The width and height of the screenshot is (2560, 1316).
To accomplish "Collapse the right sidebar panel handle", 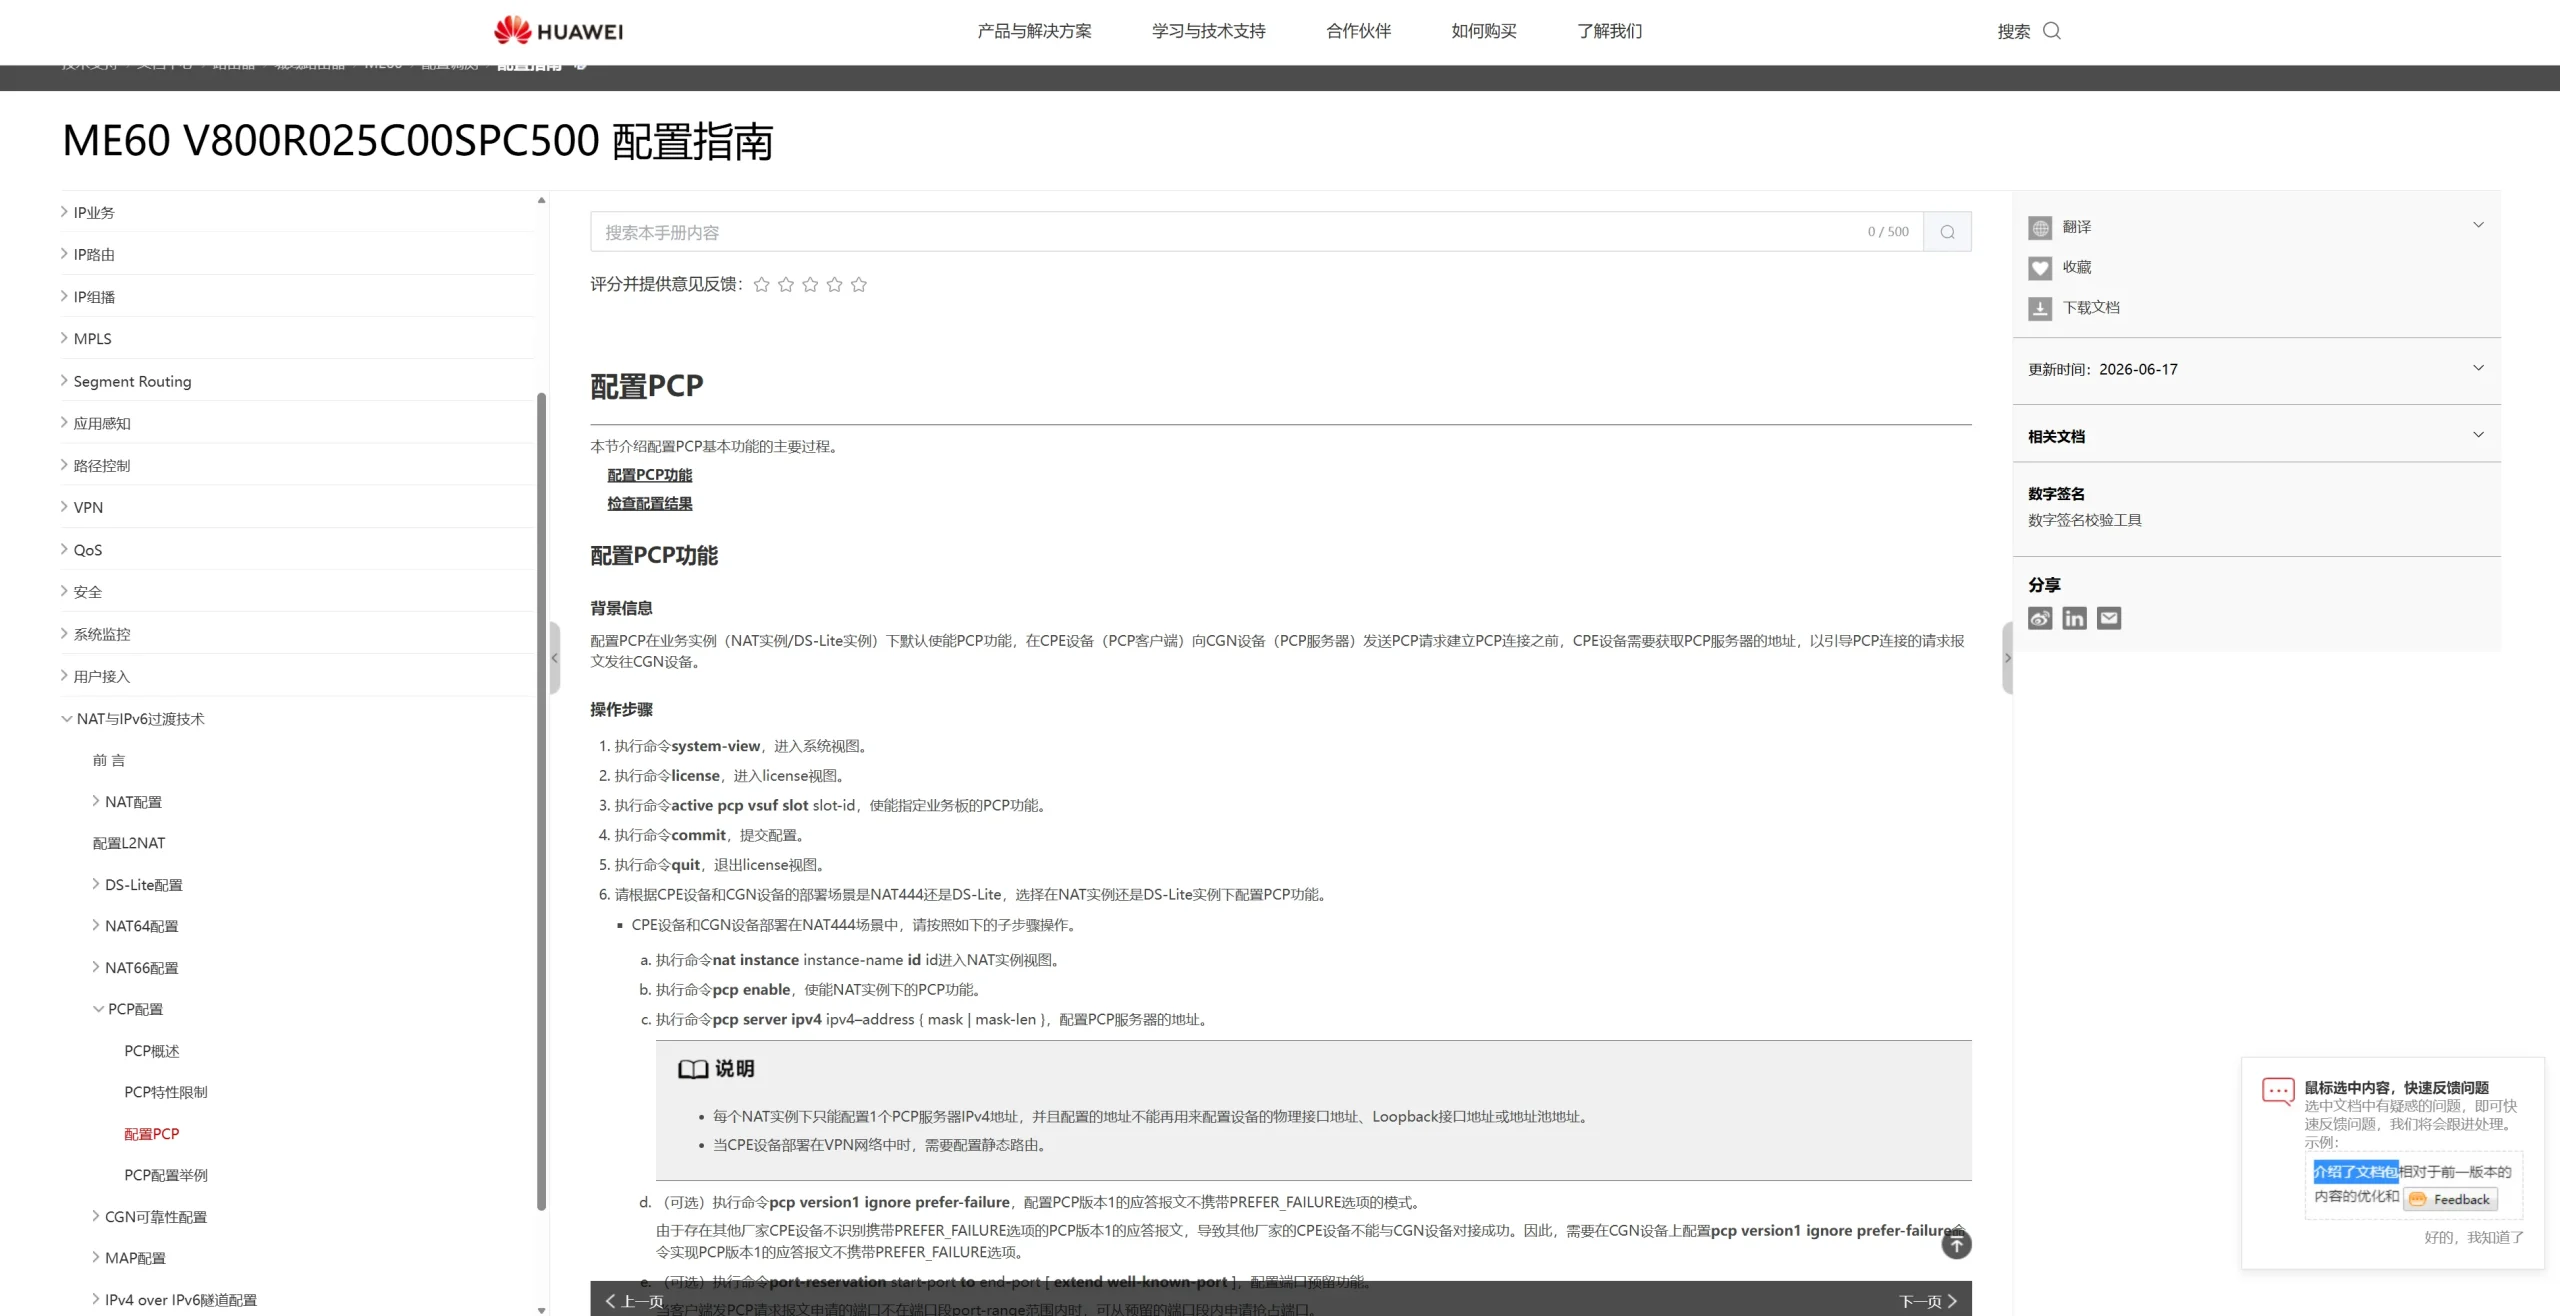I will [2007, 658].
